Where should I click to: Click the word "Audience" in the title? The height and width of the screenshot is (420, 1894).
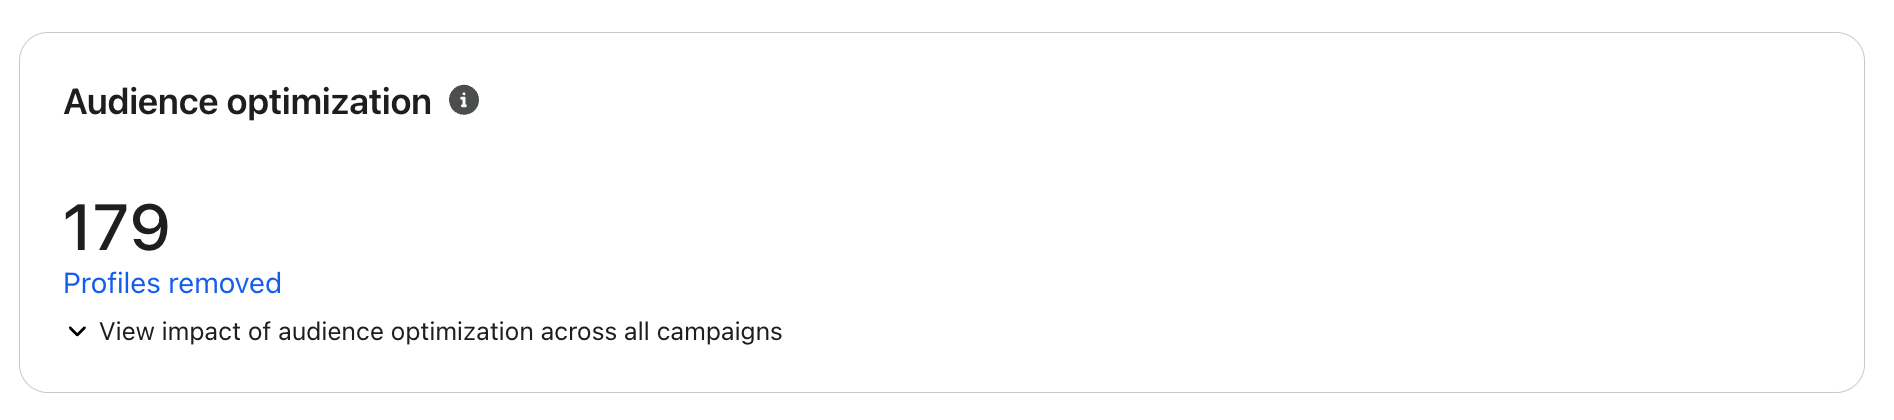pyautogui.click(x=141, y=102)
